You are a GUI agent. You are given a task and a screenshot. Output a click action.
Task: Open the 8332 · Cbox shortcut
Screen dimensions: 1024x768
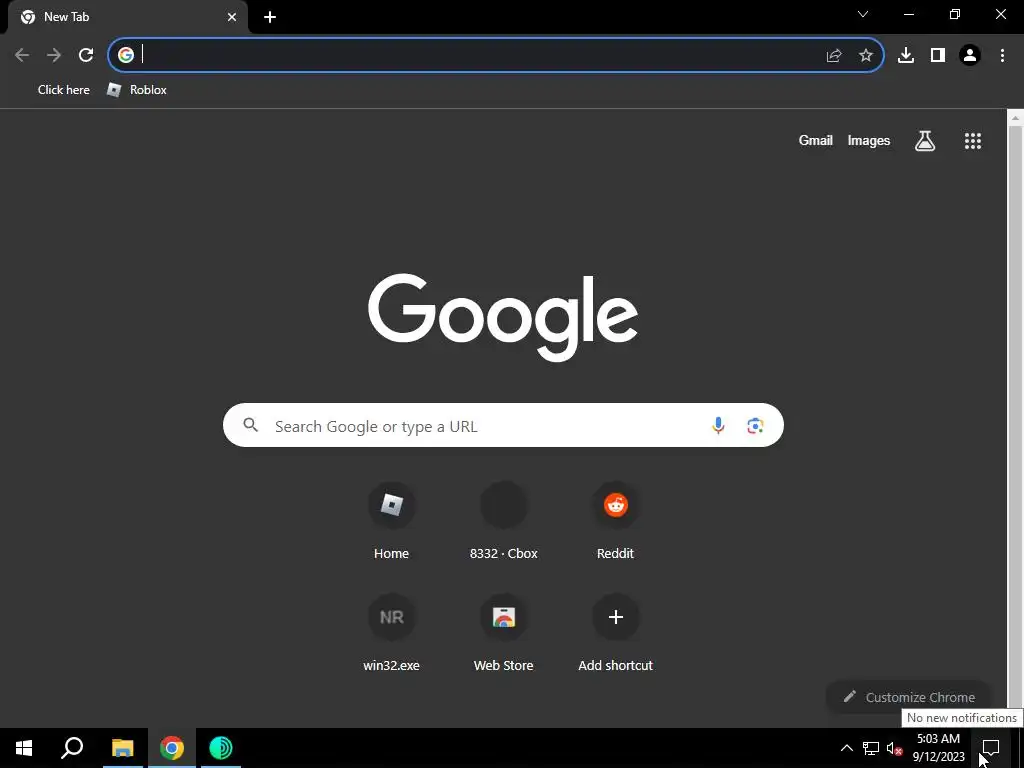504,521
